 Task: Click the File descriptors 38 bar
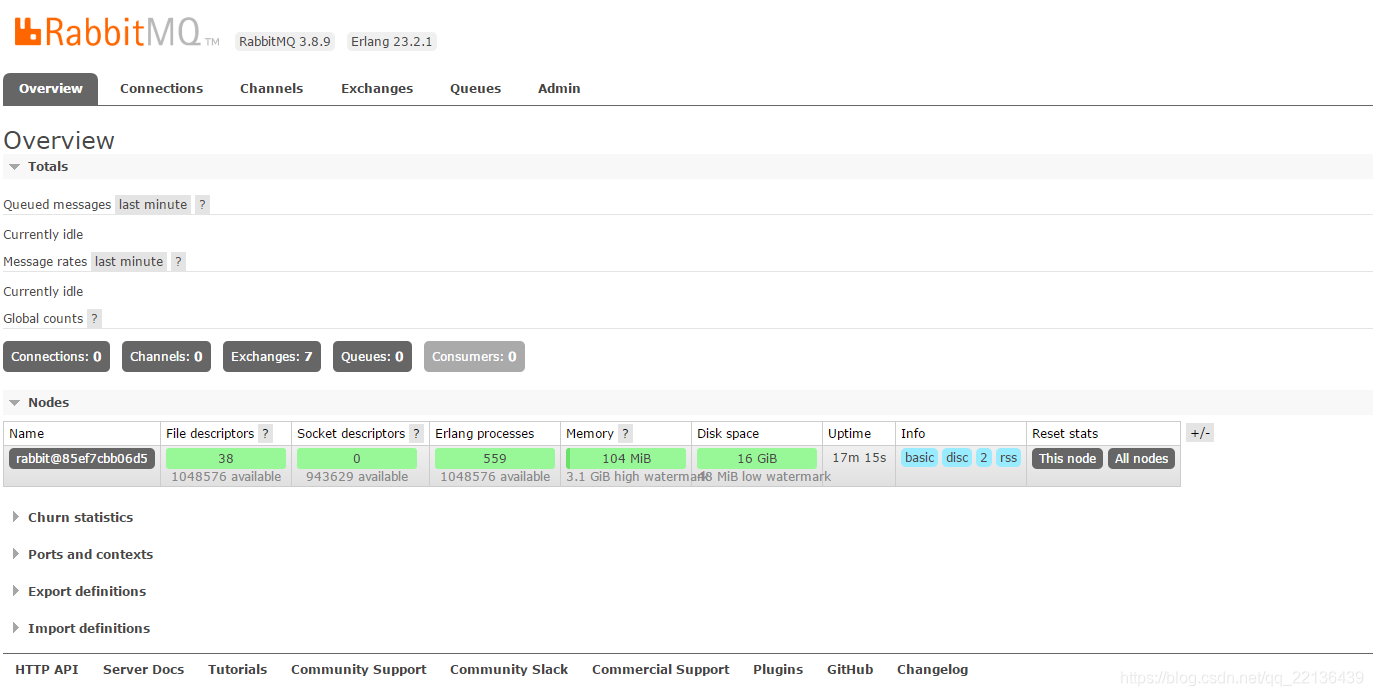(x=226, y=458)
